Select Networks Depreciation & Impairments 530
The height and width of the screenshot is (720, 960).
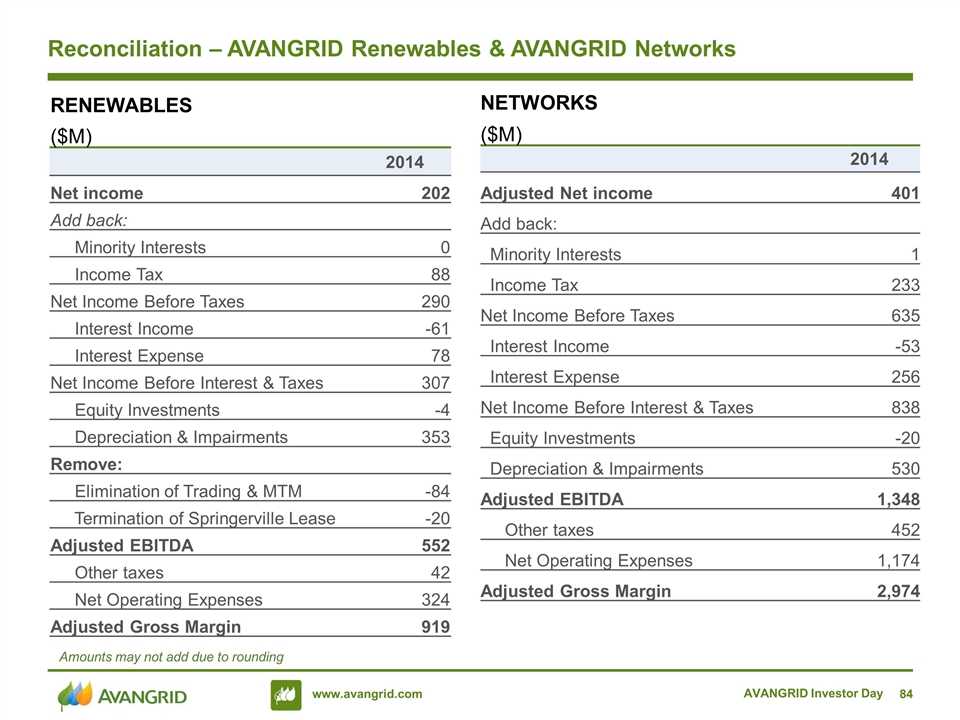click(x=906, y=469)
